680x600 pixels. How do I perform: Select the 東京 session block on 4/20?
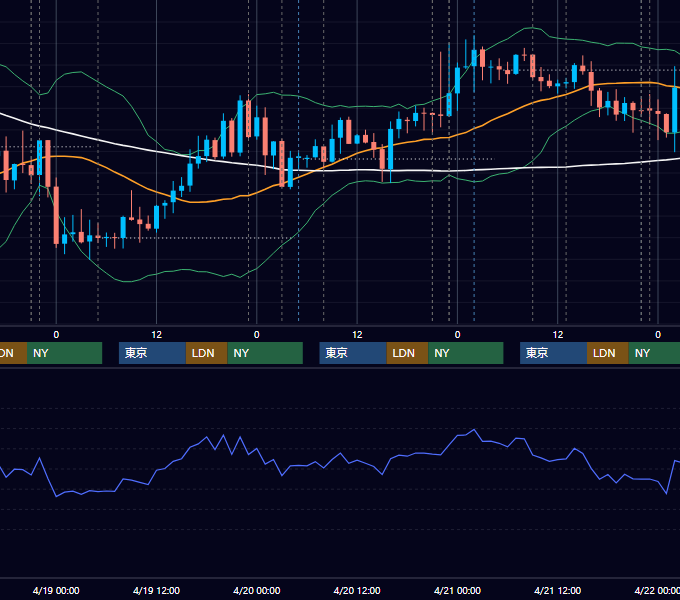pyautogui.click(x=353, y=353)
